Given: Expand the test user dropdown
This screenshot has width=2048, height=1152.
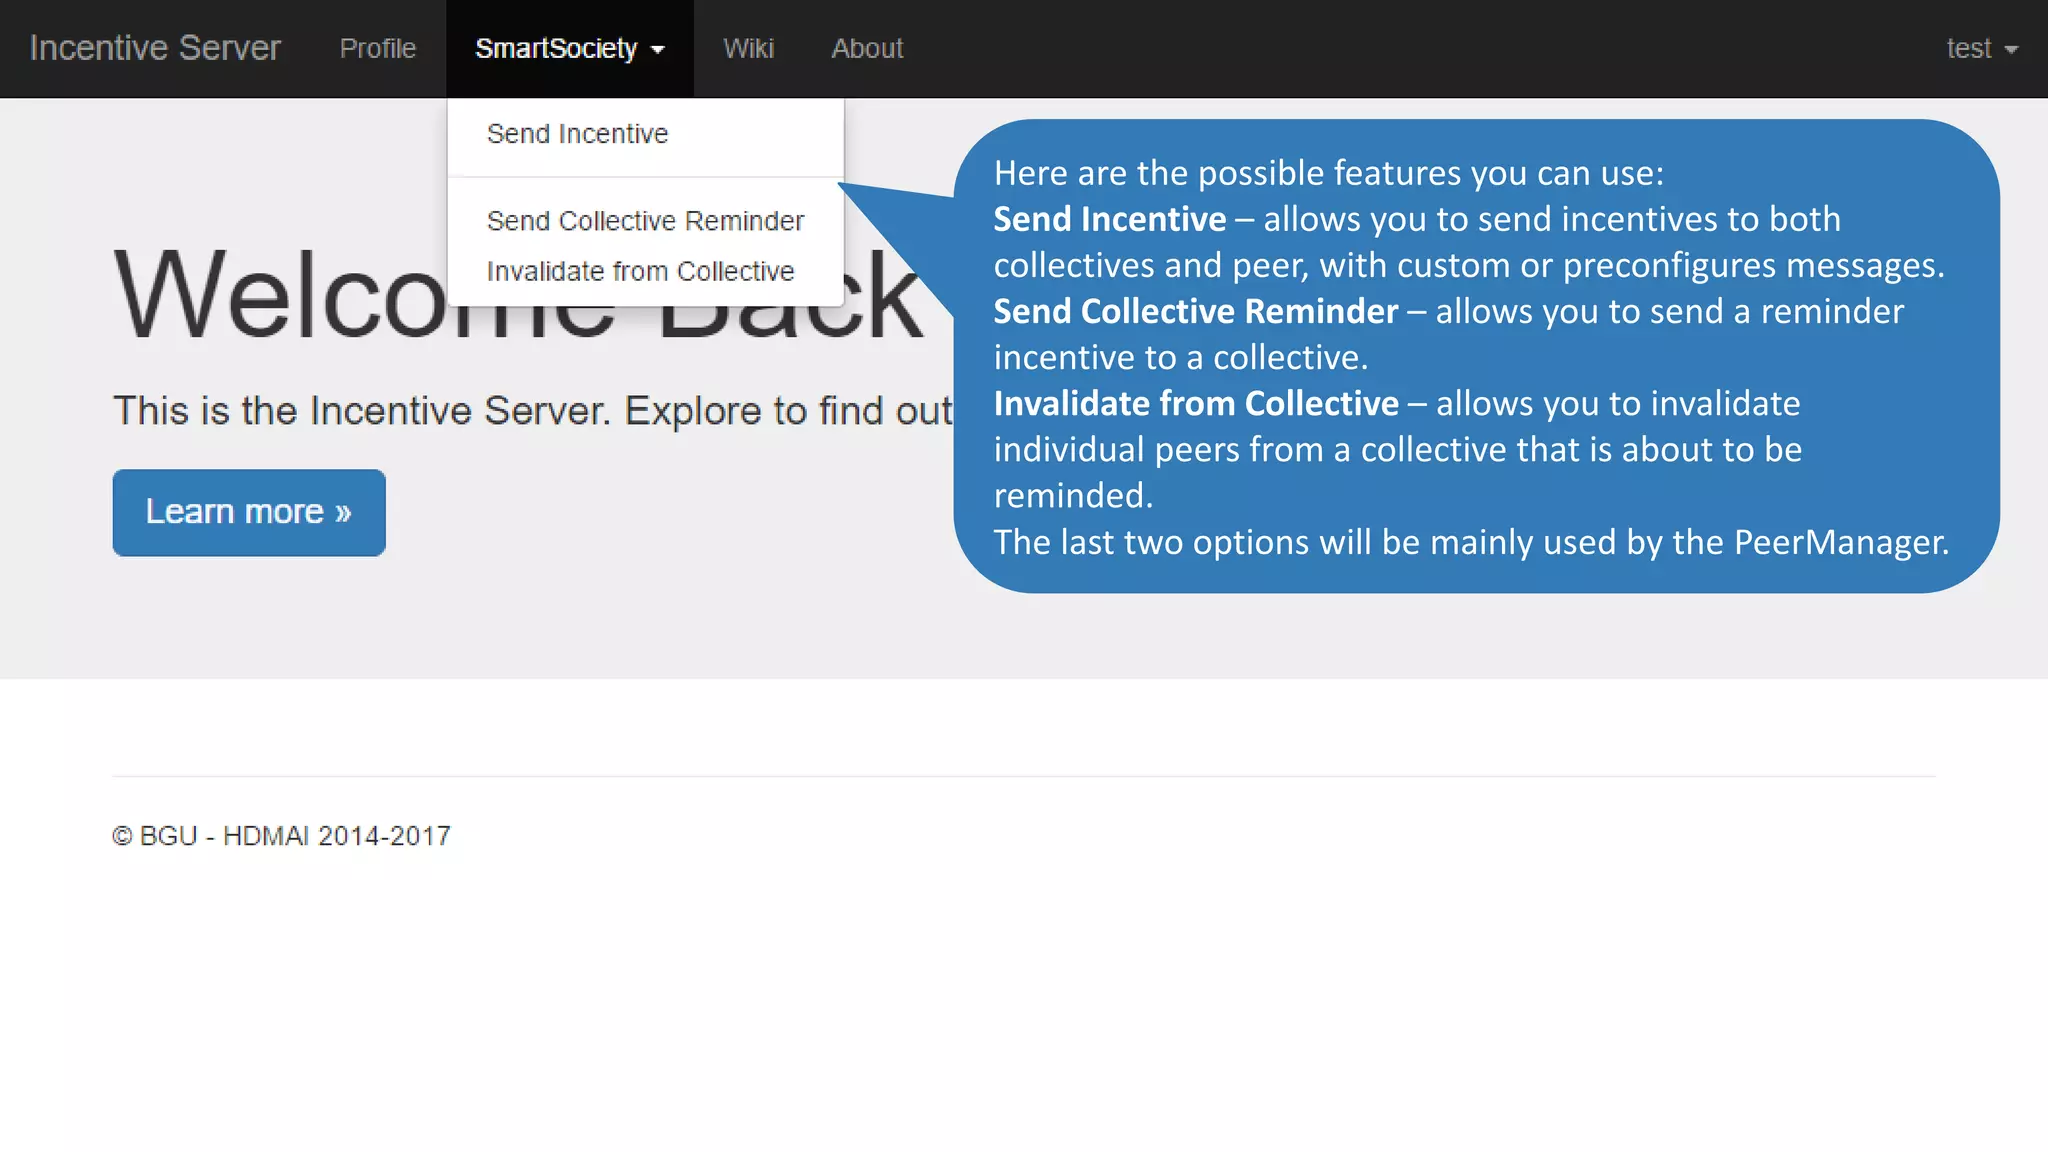Looking at the screenshot, I should [x=1981, y=48].
